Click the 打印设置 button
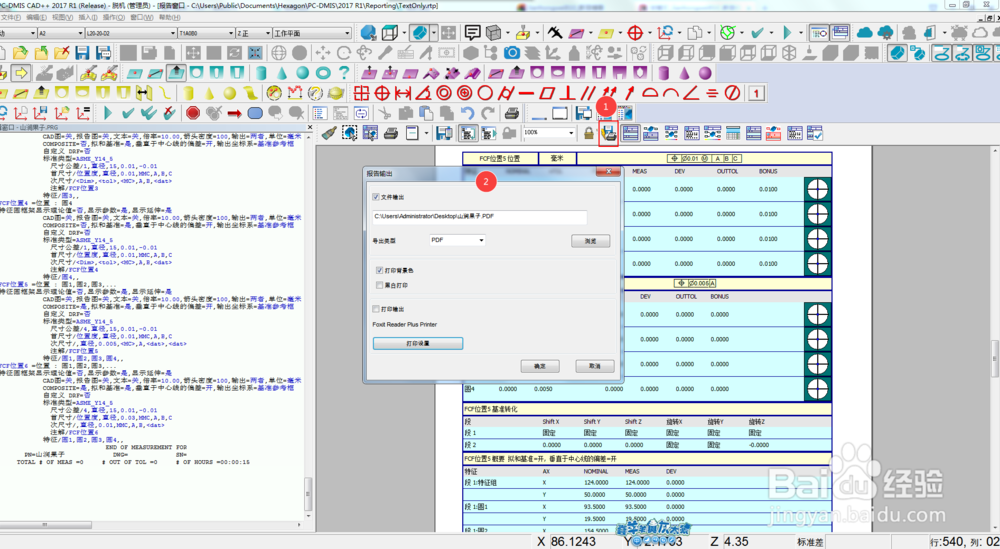This screenshot has width=1000, height=549. point(418,344)
